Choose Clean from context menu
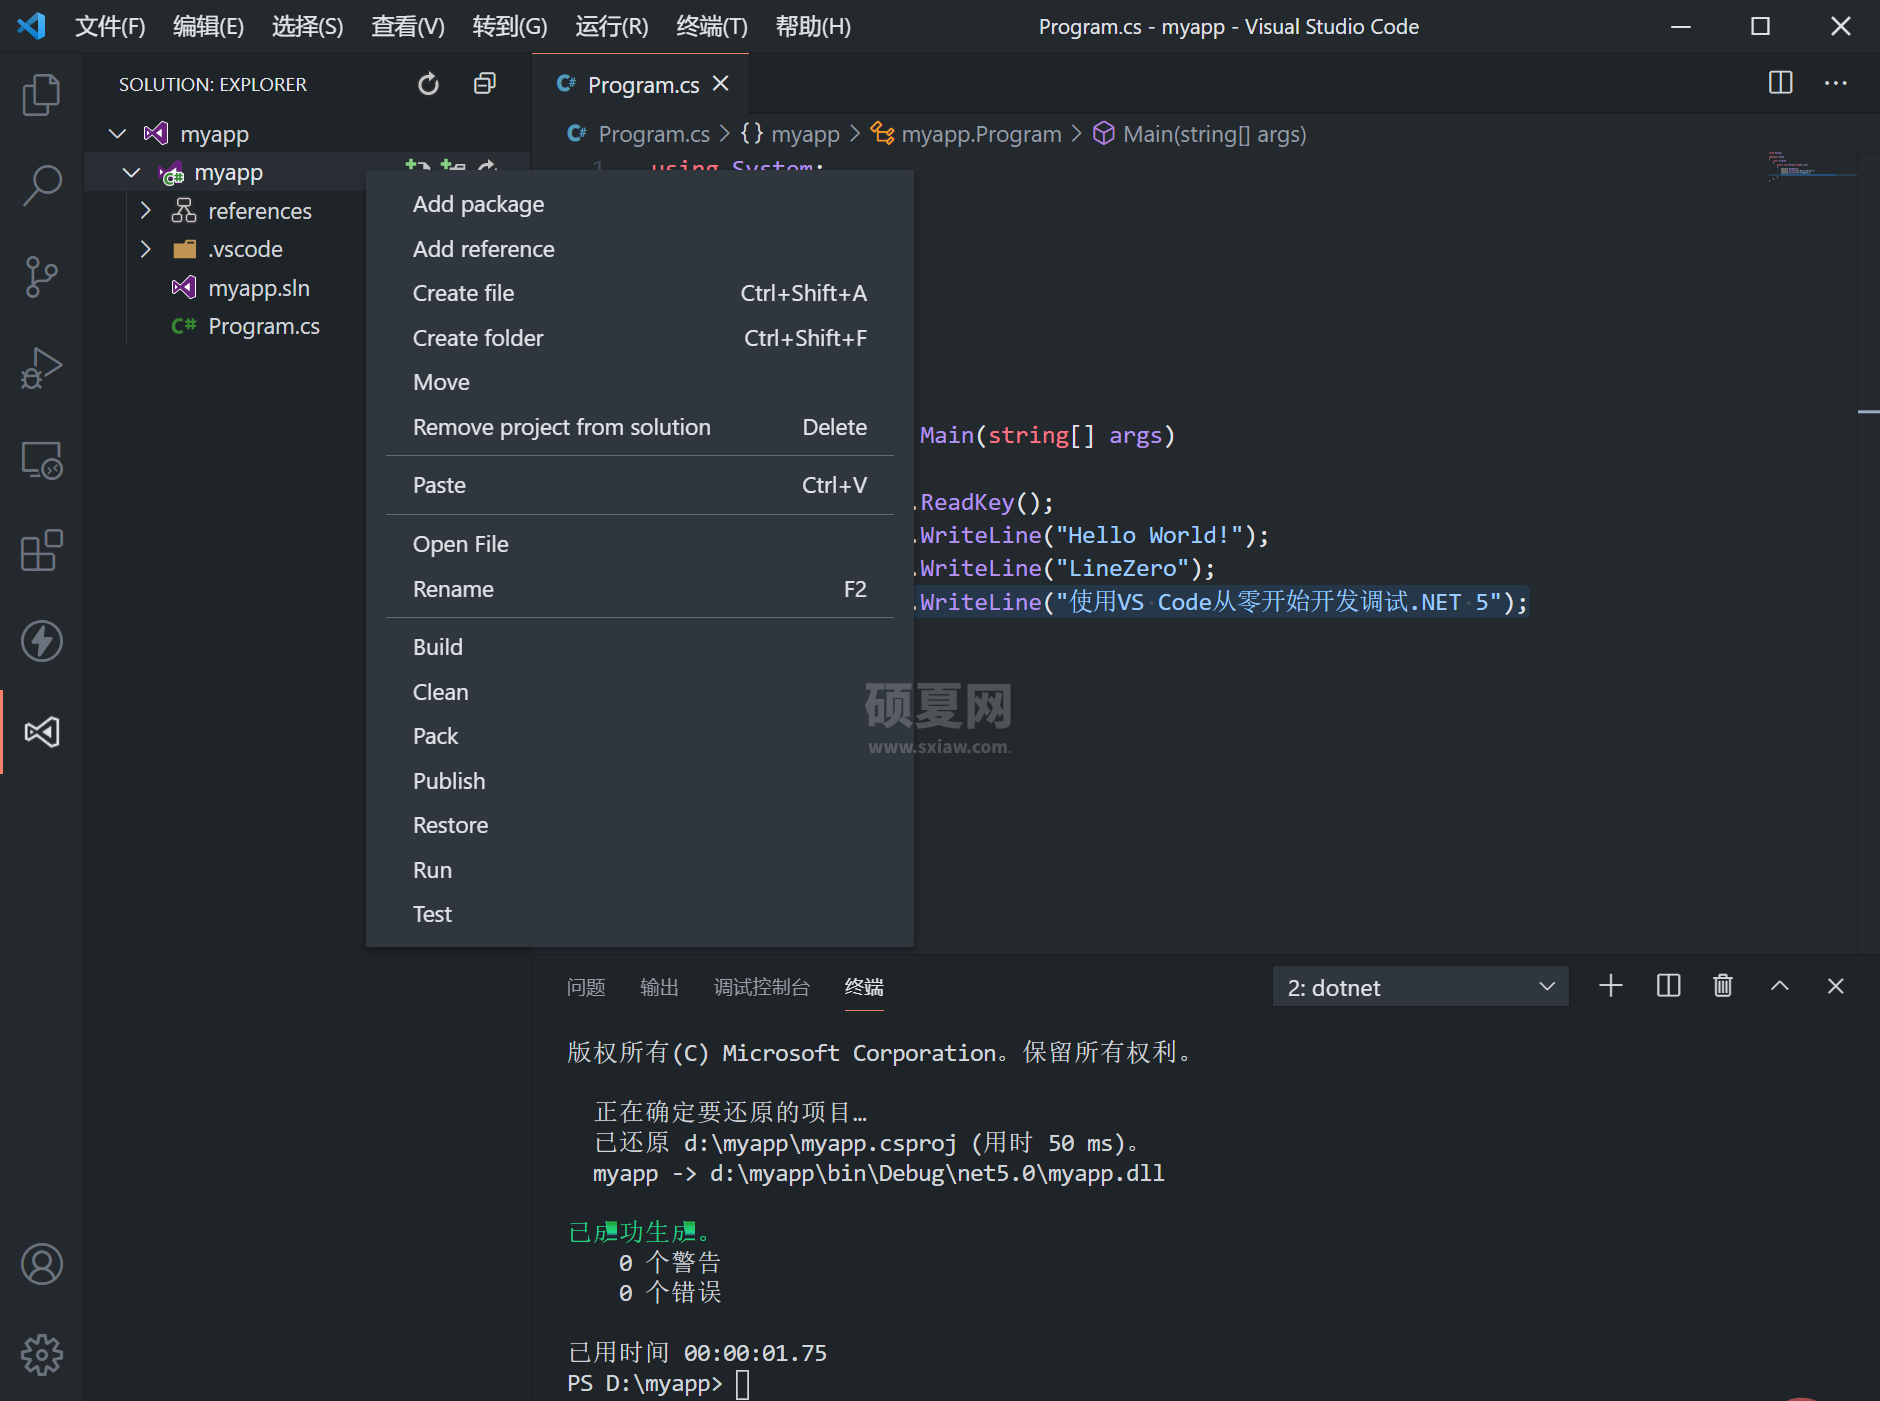This screenshot has height=1401, width=1880. [640, 692]
